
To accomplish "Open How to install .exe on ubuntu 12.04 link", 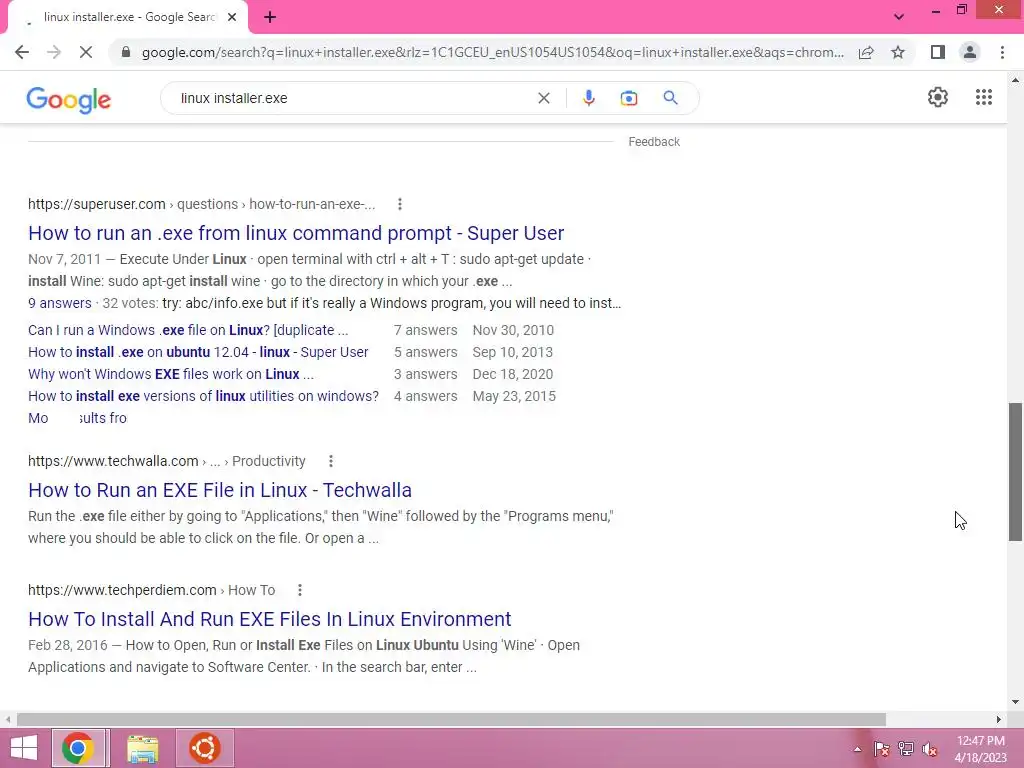I will point(198,353).
